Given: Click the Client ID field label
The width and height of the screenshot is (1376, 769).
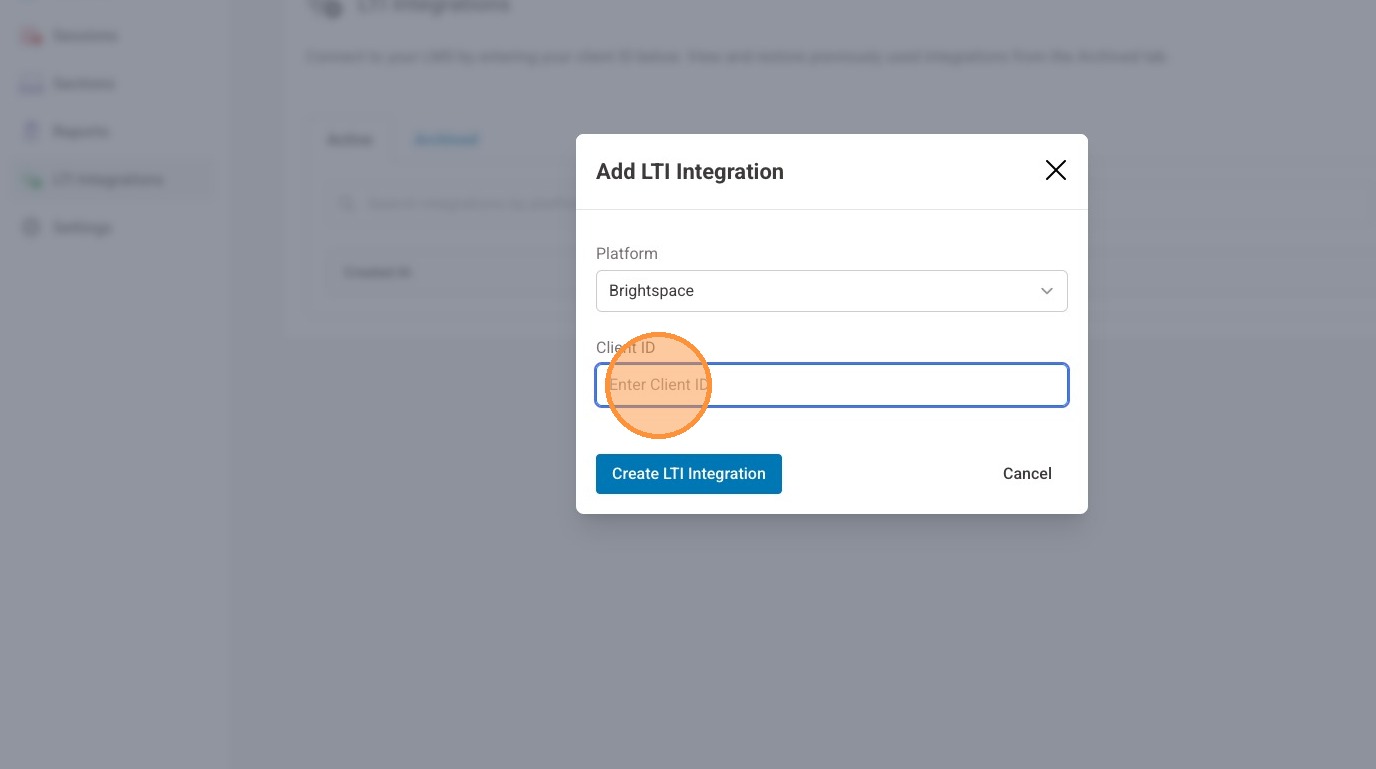Looking at the screenshot, I should click(x=625, y=348).
